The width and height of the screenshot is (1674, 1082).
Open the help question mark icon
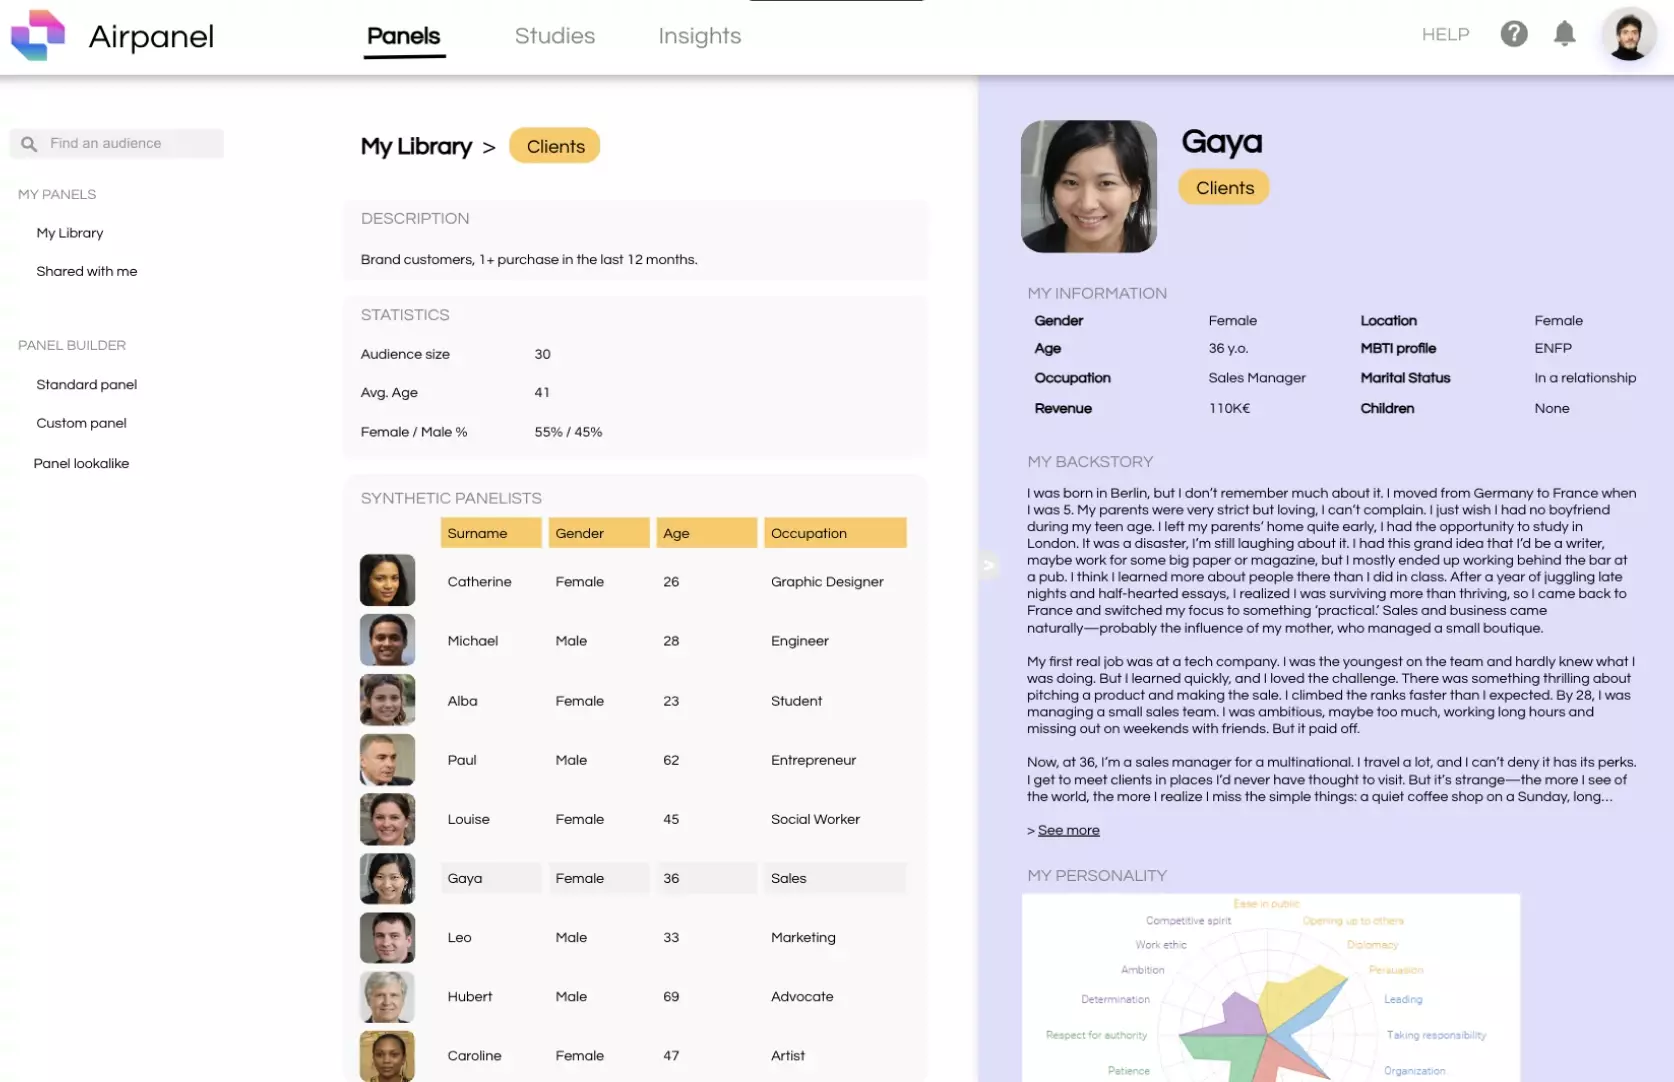pos(1514,34)
